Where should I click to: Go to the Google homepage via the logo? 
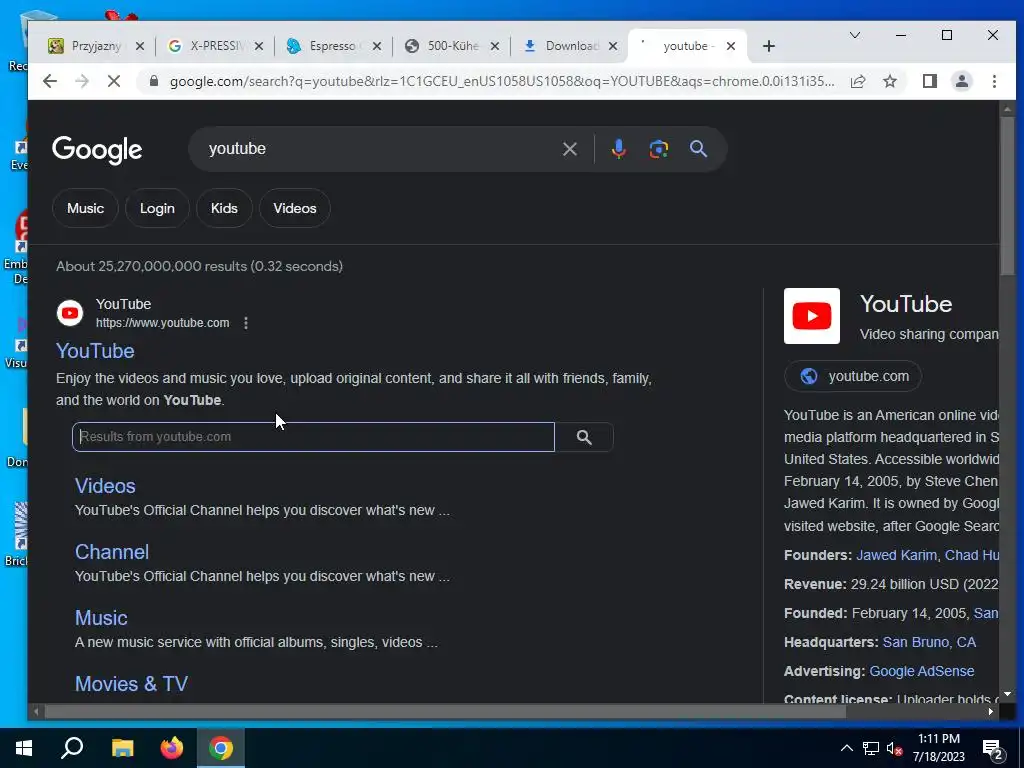pyautogui.click(x=97, y=150)
